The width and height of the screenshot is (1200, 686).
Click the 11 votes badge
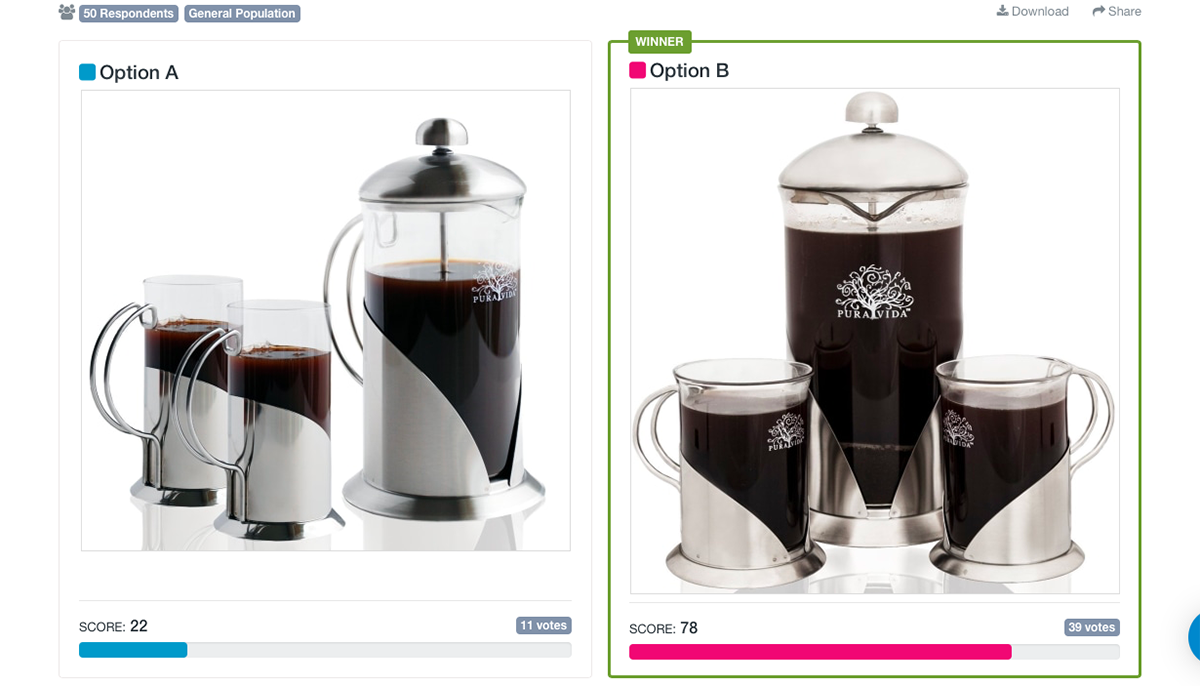point(543,626)
